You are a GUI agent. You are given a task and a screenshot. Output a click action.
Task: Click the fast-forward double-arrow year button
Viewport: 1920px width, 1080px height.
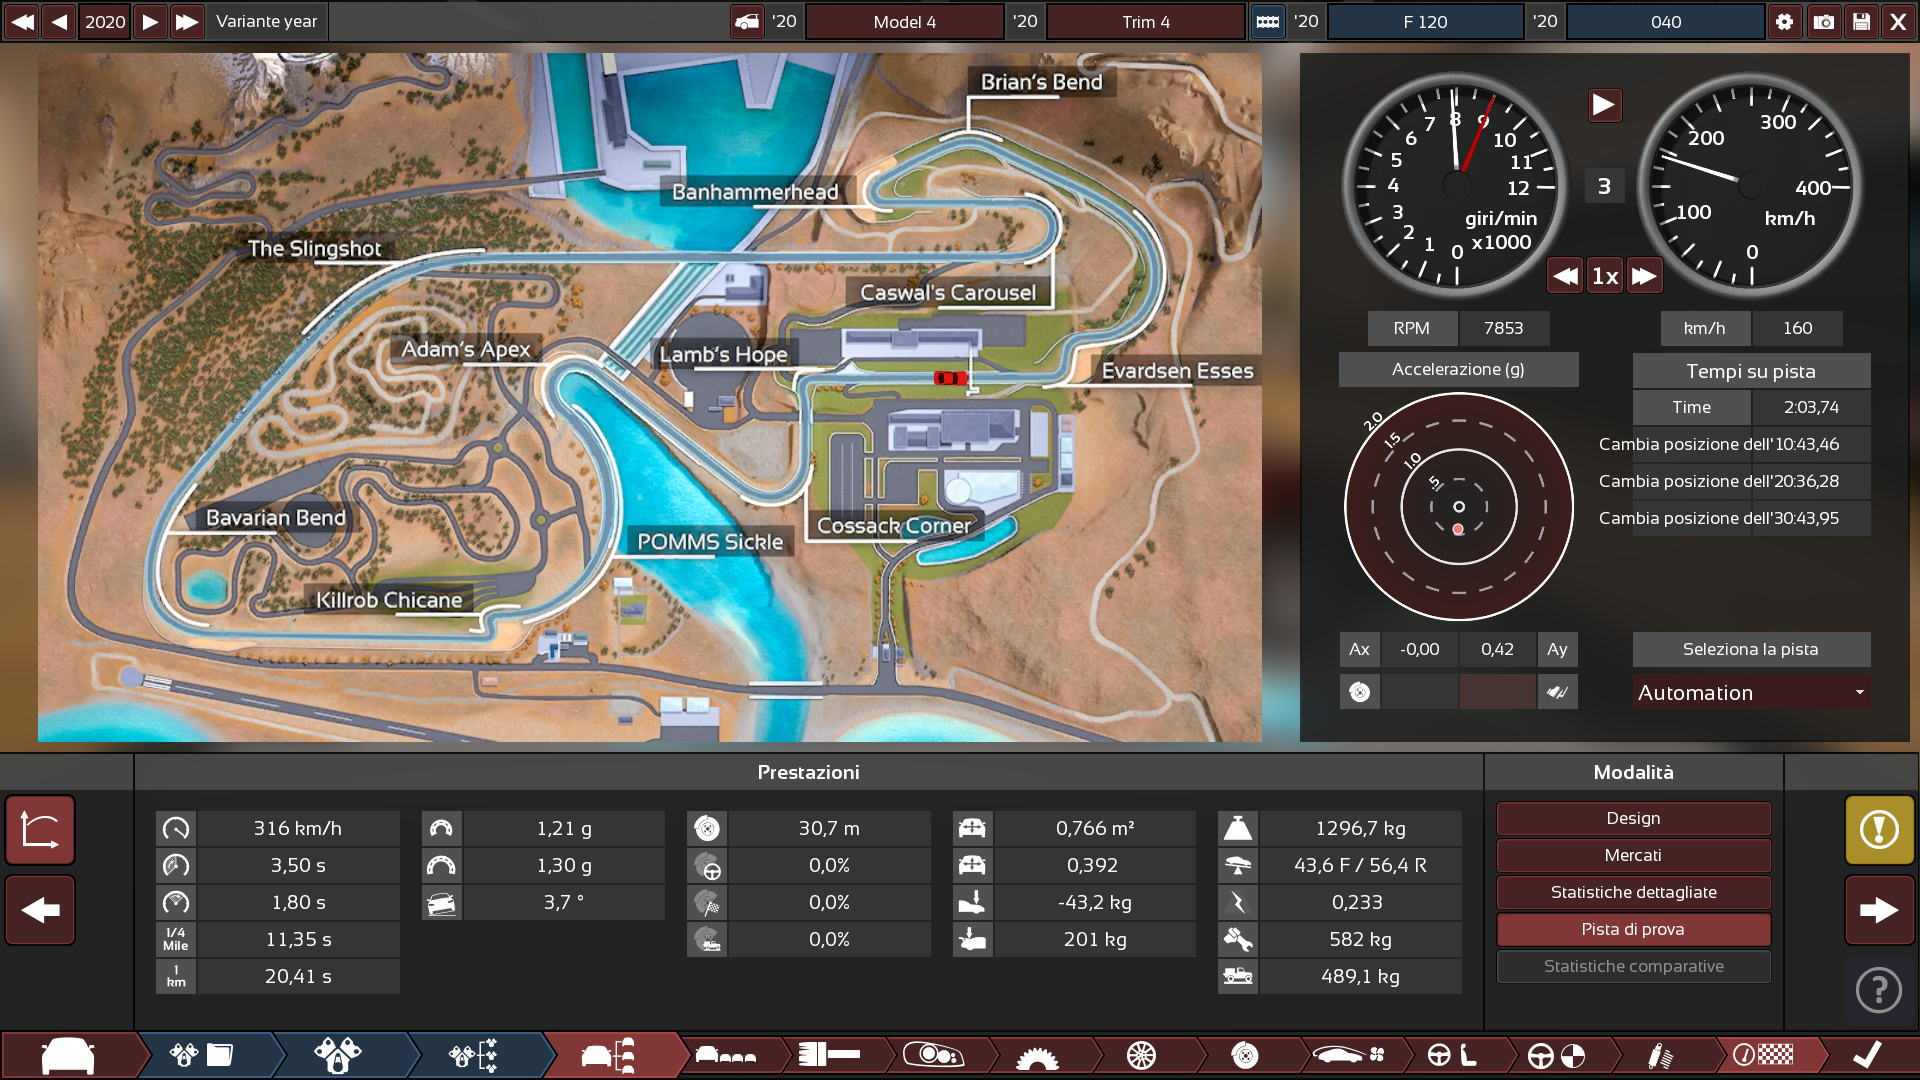[187, 21]
